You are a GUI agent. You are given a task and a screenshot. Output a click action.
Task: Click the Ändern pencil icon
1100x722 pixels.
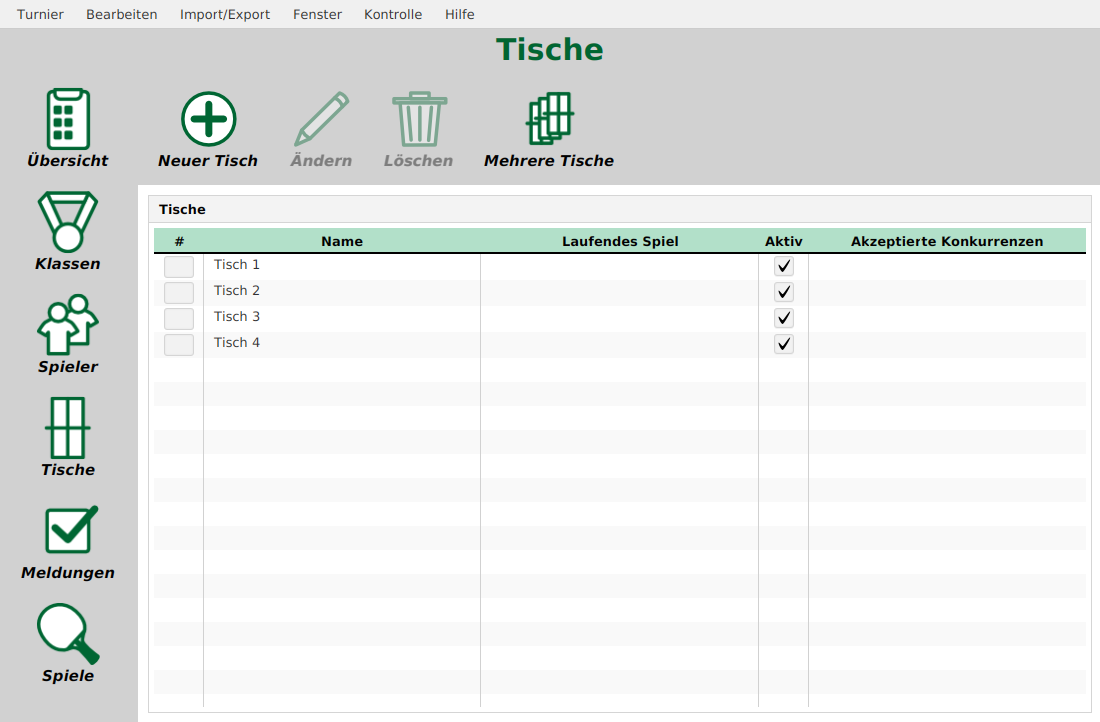tap(321, 120)
